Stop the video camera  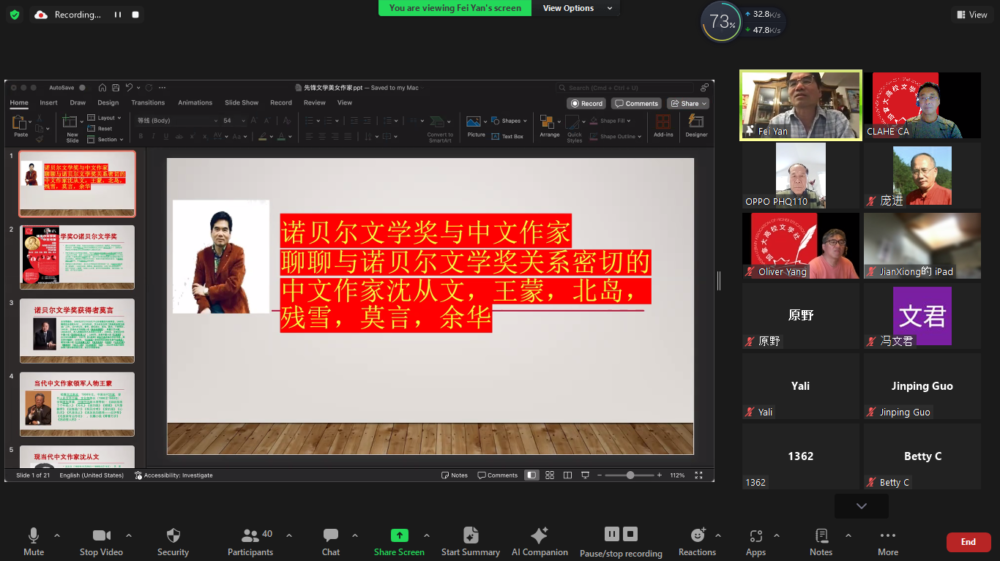[x=101, y=536]
